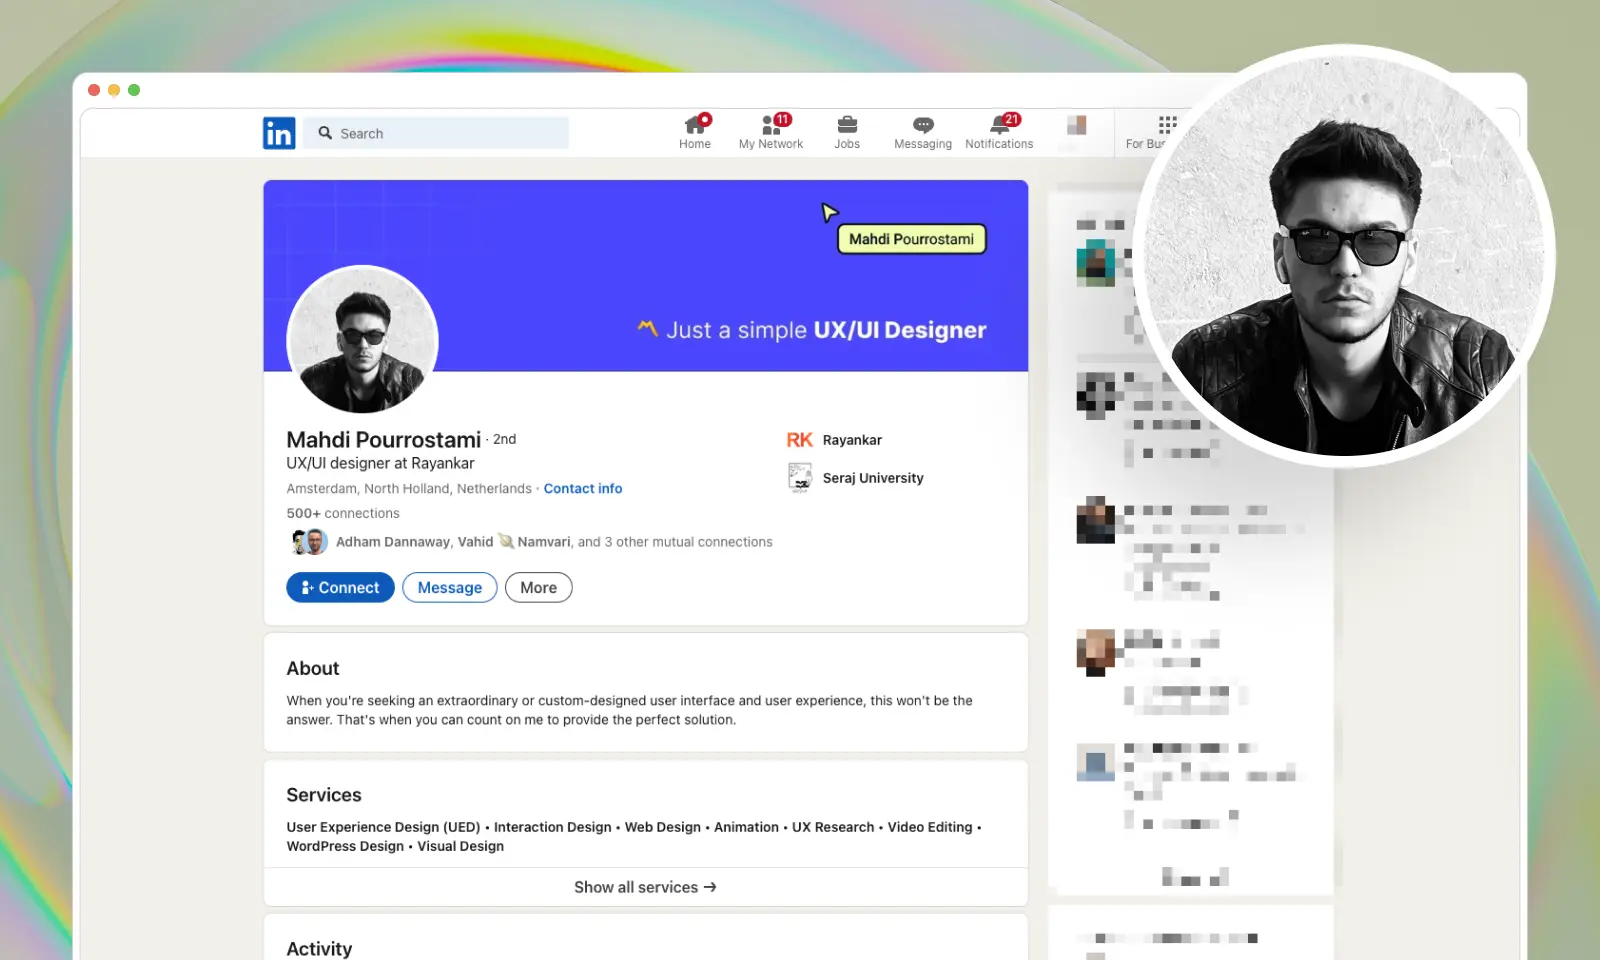Click the green window maximize dot
This screenshot has height=960, width=1600.
tap(134, 90)
